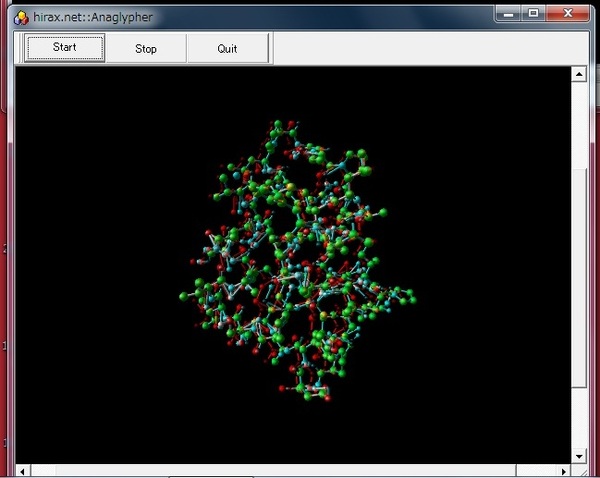The width and height of the screenshot is (600, 478).
Task: Click the center of the molecule model
Action: click(297, 260)
